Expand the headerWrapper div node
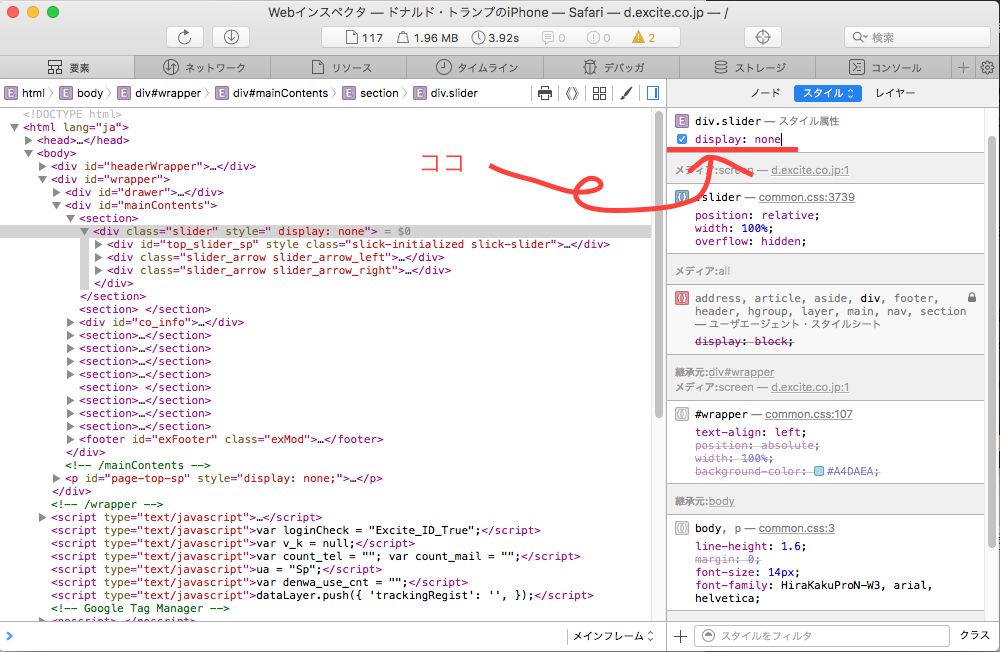 coord(42,167)
